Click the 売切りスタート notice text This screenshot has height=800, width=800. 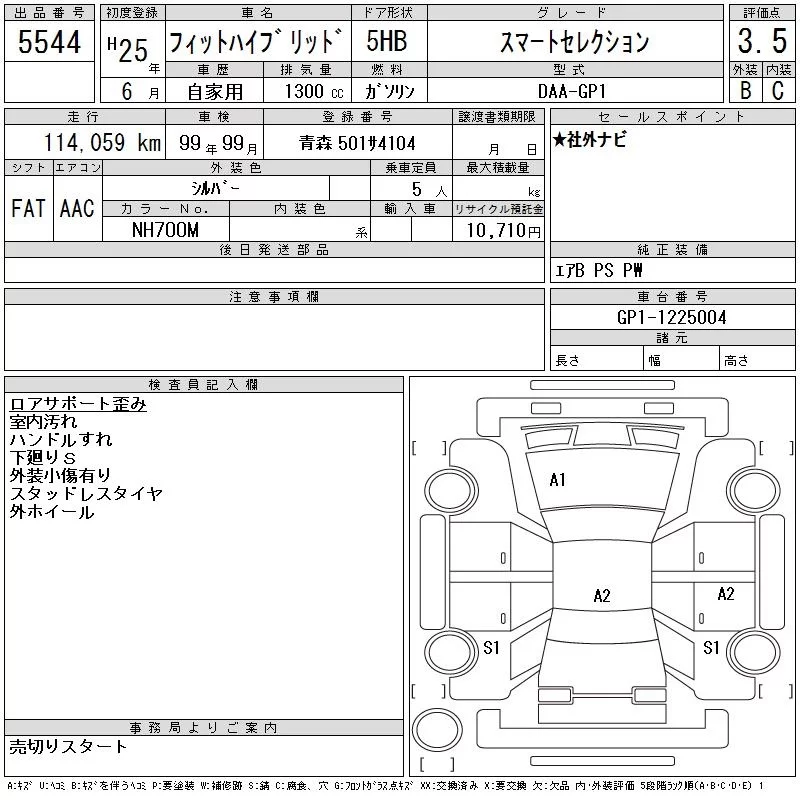pyautogui.click(x=69, y=747)
